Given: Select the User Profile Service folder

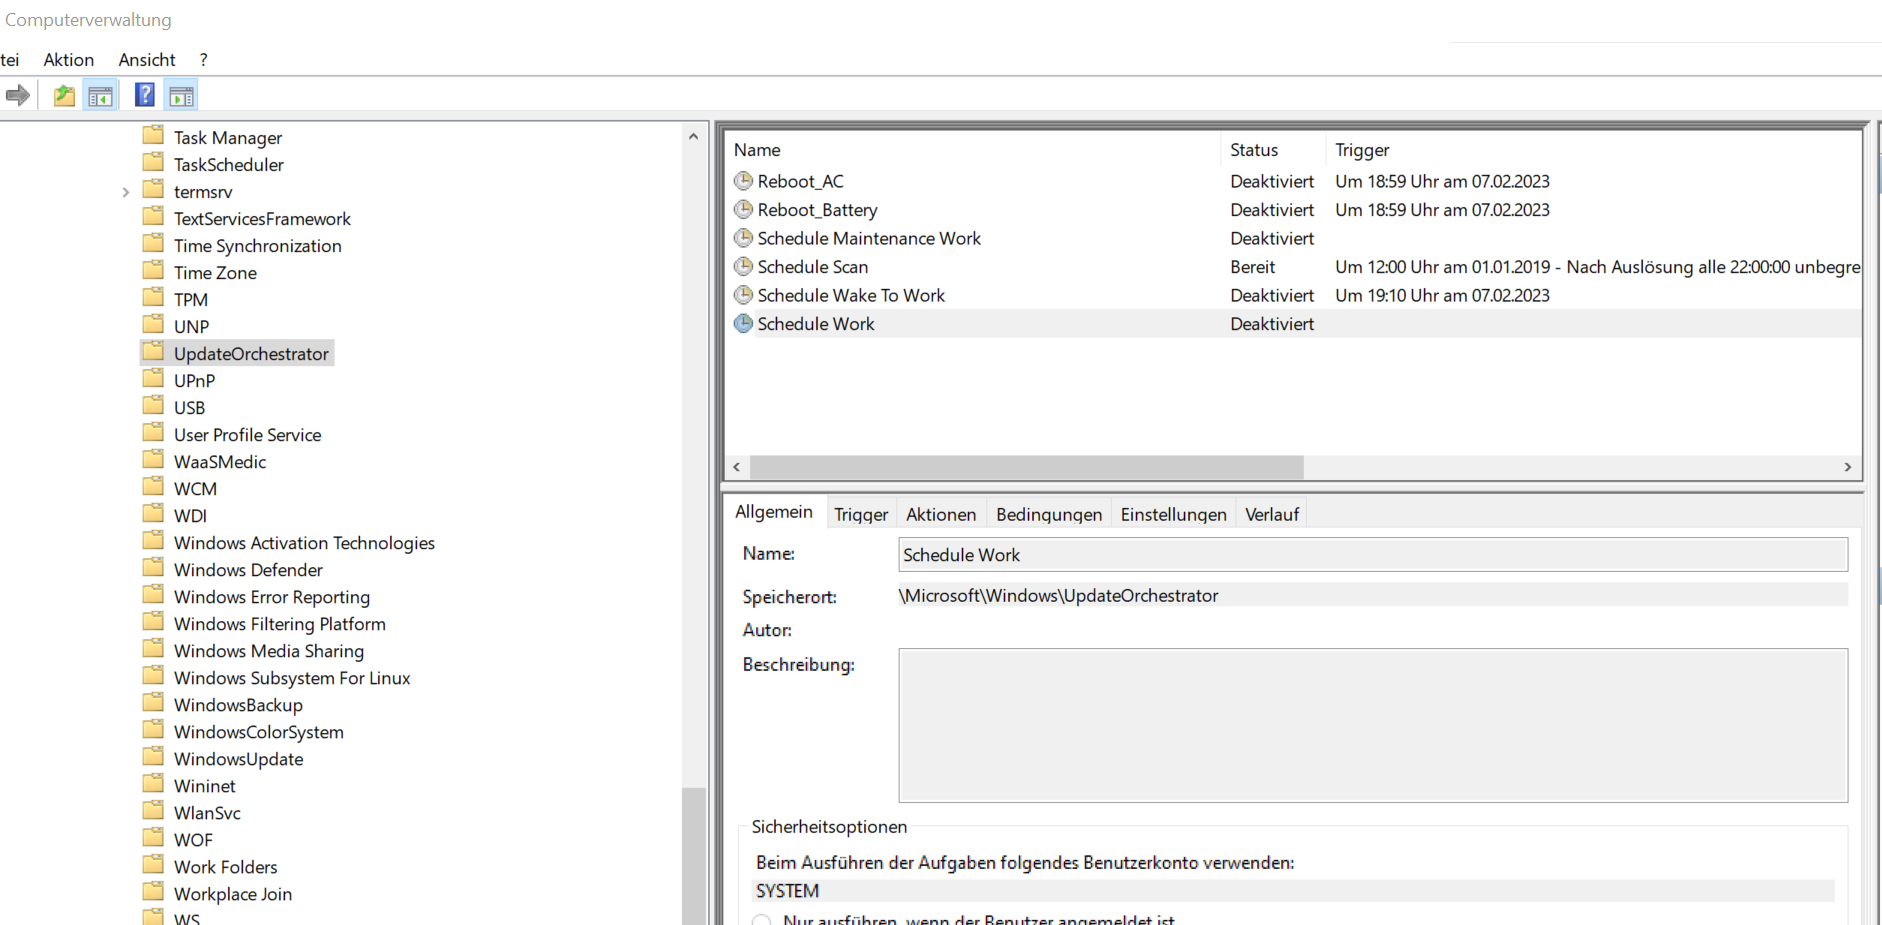Looking at the screenshot, I should (x=248, y=435).
